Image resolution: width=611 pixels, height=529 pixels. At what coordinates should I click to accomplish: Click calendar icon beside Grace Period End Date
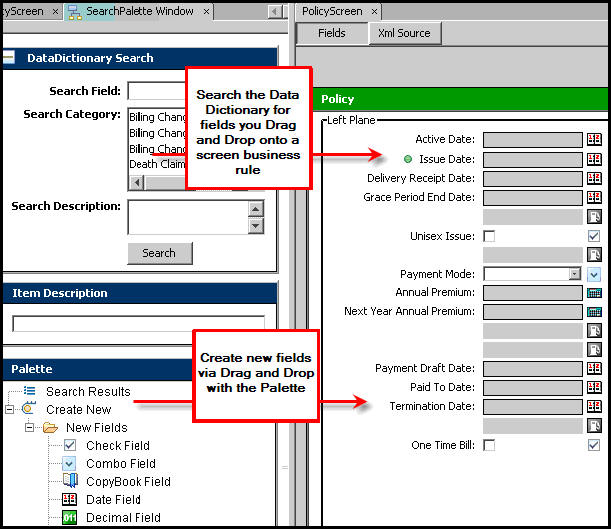pyautogui.click(x=594, y=197)
